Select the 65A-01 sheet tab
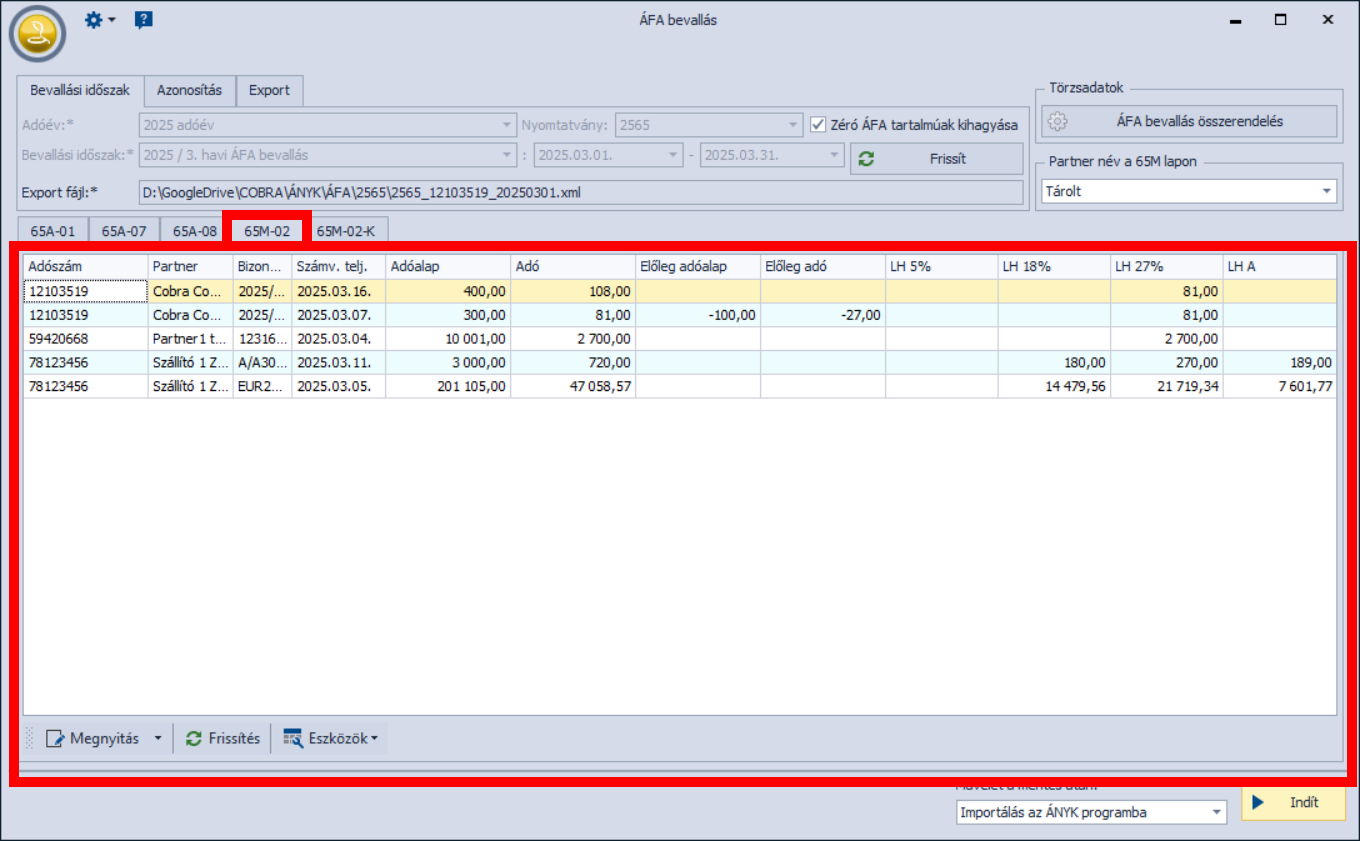This screenshot has height=841, width=1360. click(53, 231)
